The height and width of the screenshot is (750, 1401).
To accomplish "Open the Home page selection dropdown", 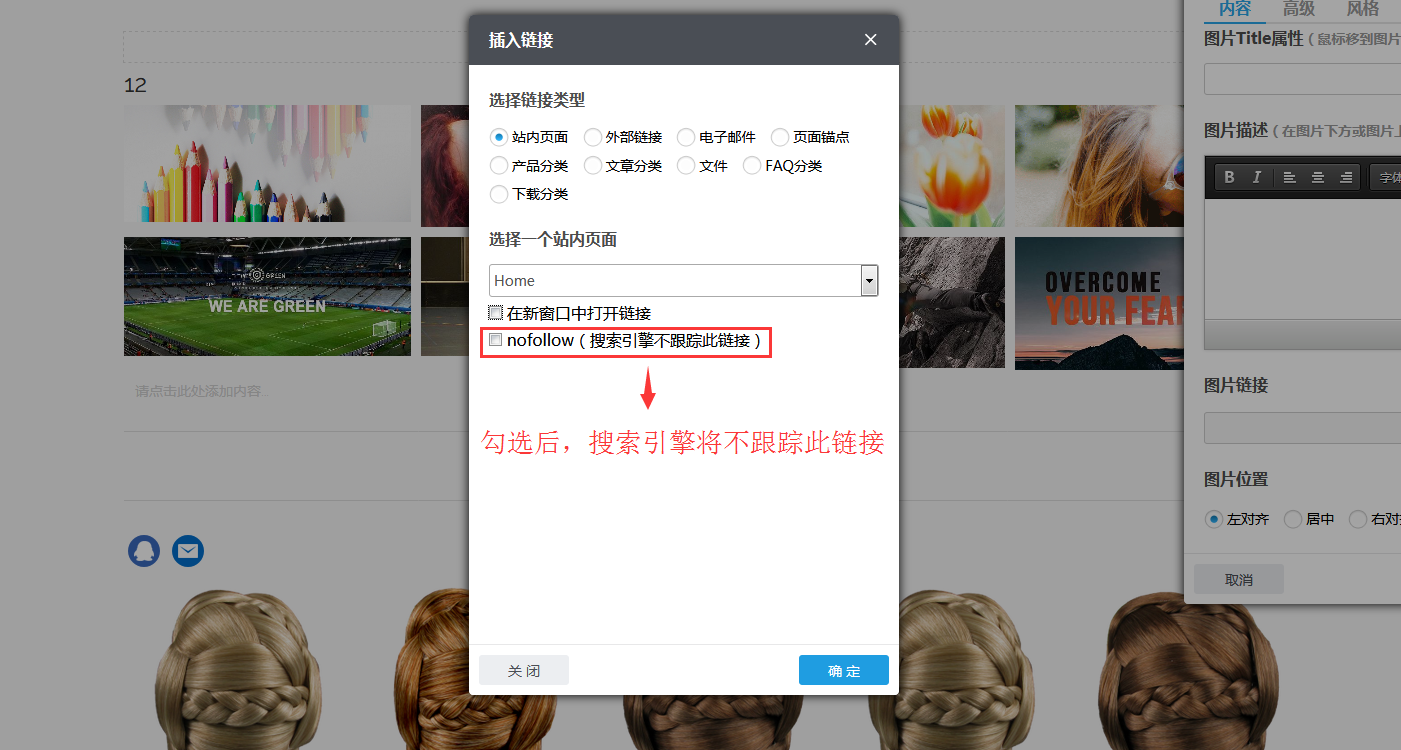I will (x=868, y=280).
